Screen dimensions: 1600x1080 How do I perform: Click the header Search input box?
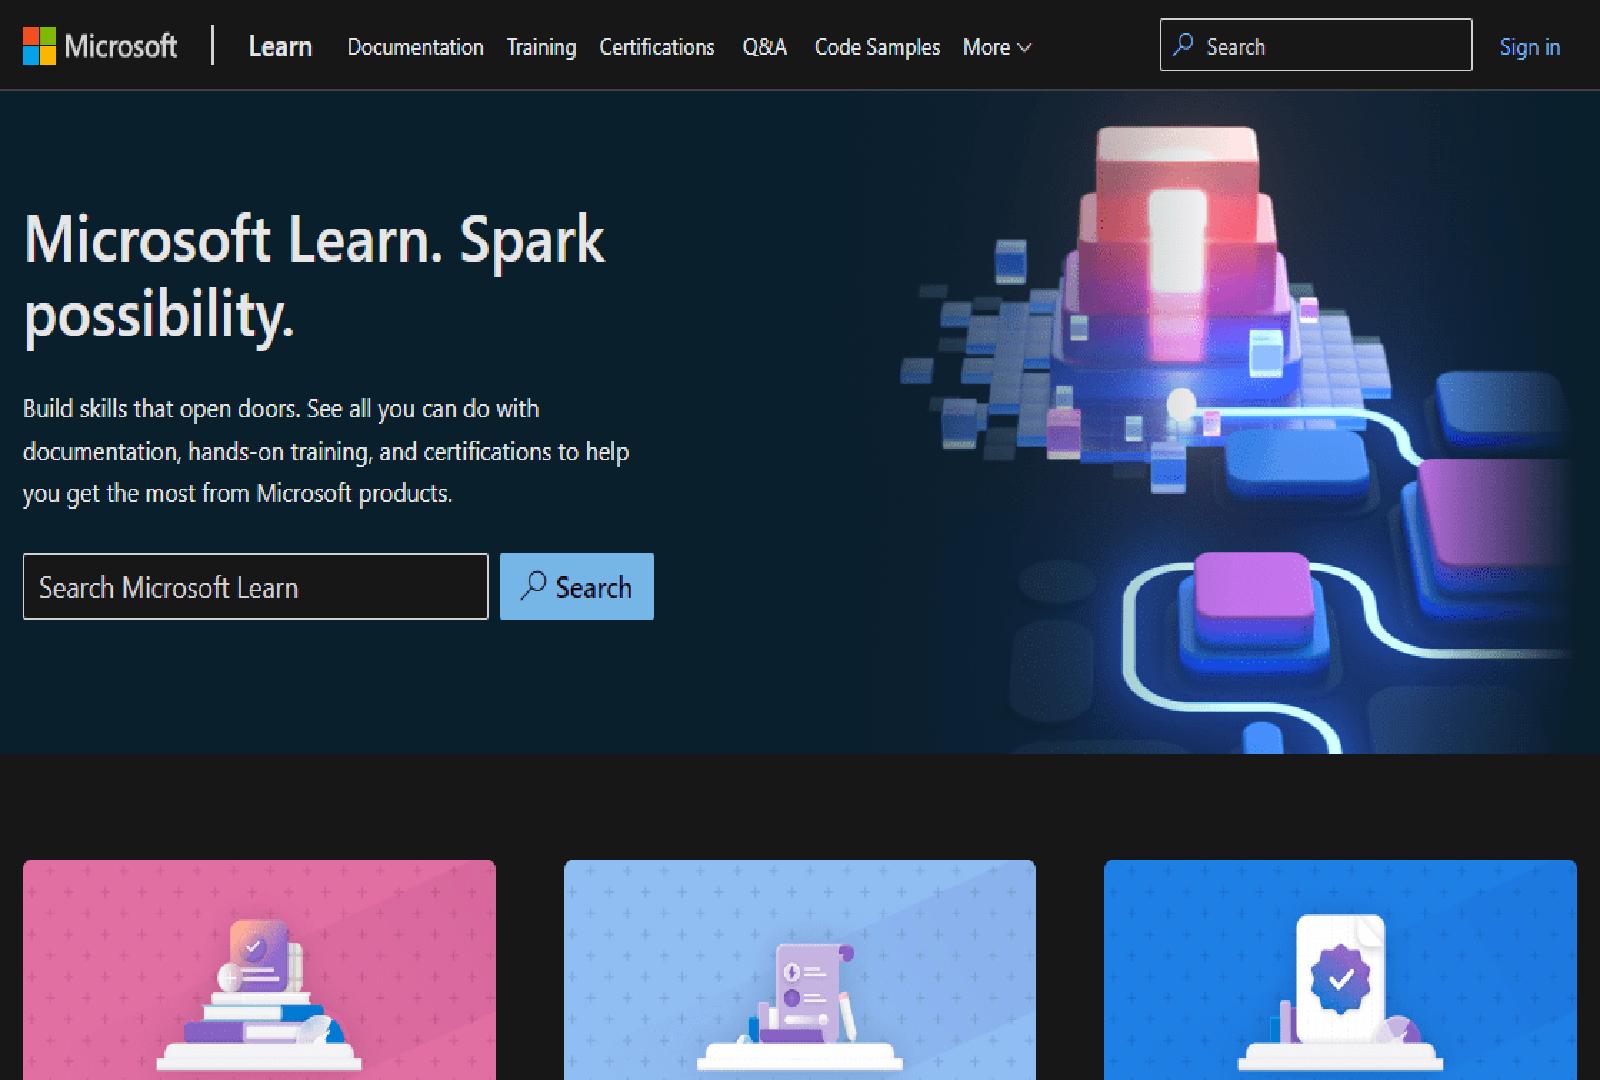1315,44
